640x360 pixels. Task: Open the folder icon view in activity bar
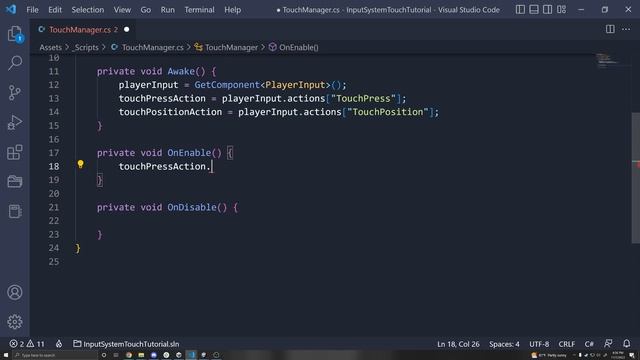15,181
